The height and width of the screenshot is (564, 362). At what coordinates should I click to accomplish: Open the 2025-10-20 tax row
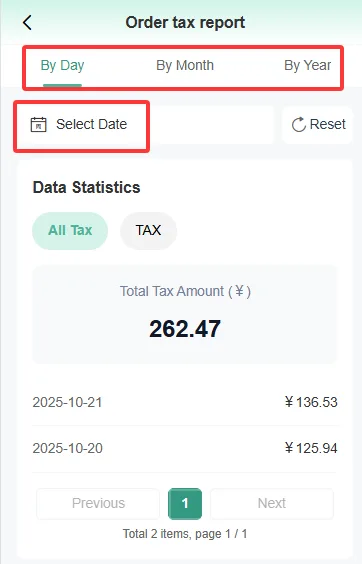(185, 448)
